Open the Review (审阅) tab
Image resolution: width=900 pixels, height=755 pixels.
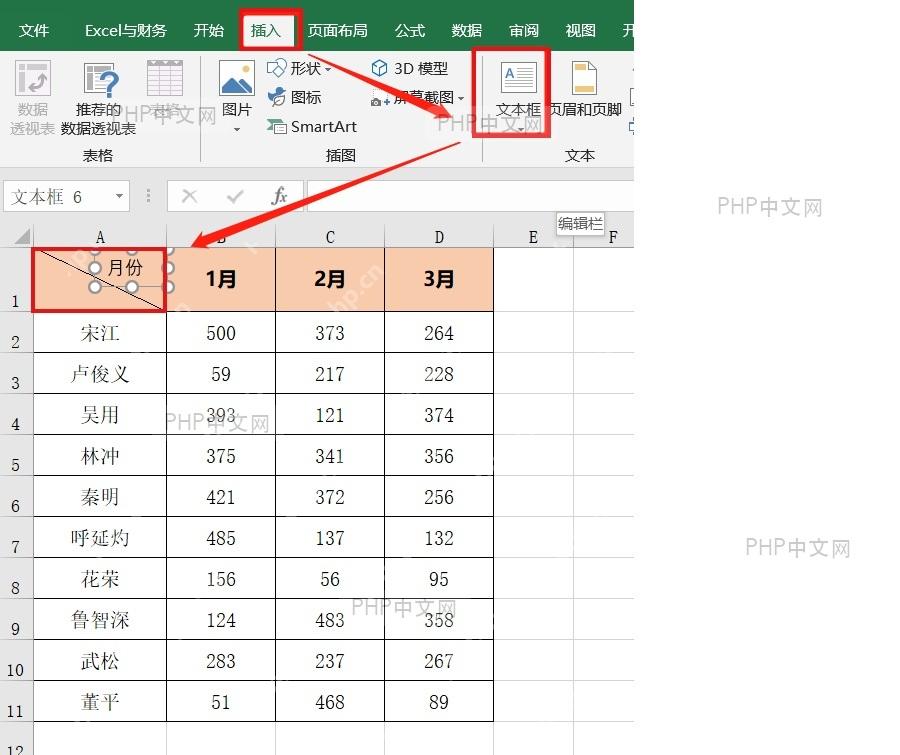523,30
